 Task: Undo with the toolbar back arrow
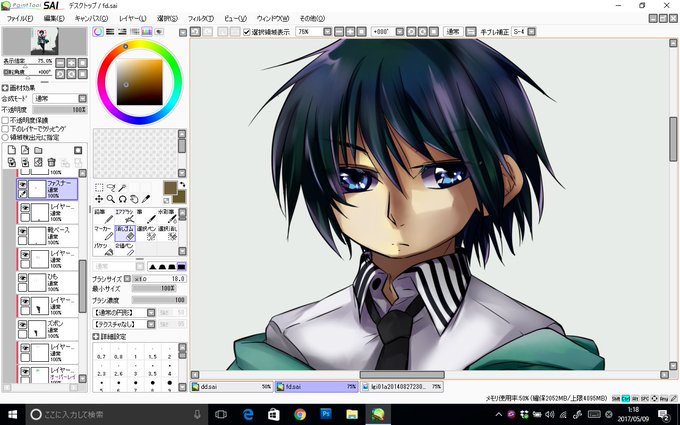196,32
